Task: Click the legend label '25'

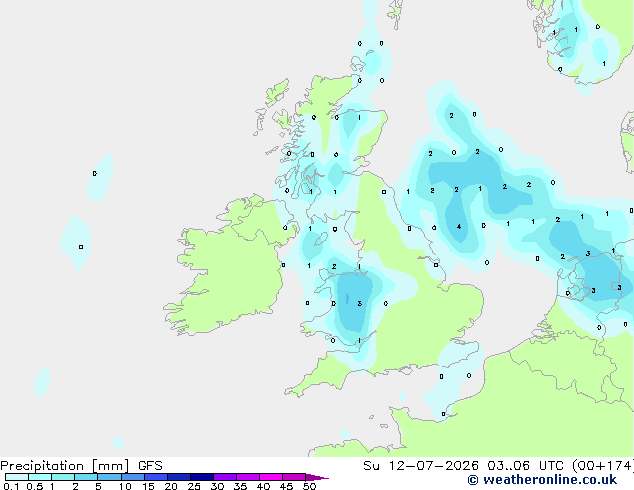Action: click(194, 486)
